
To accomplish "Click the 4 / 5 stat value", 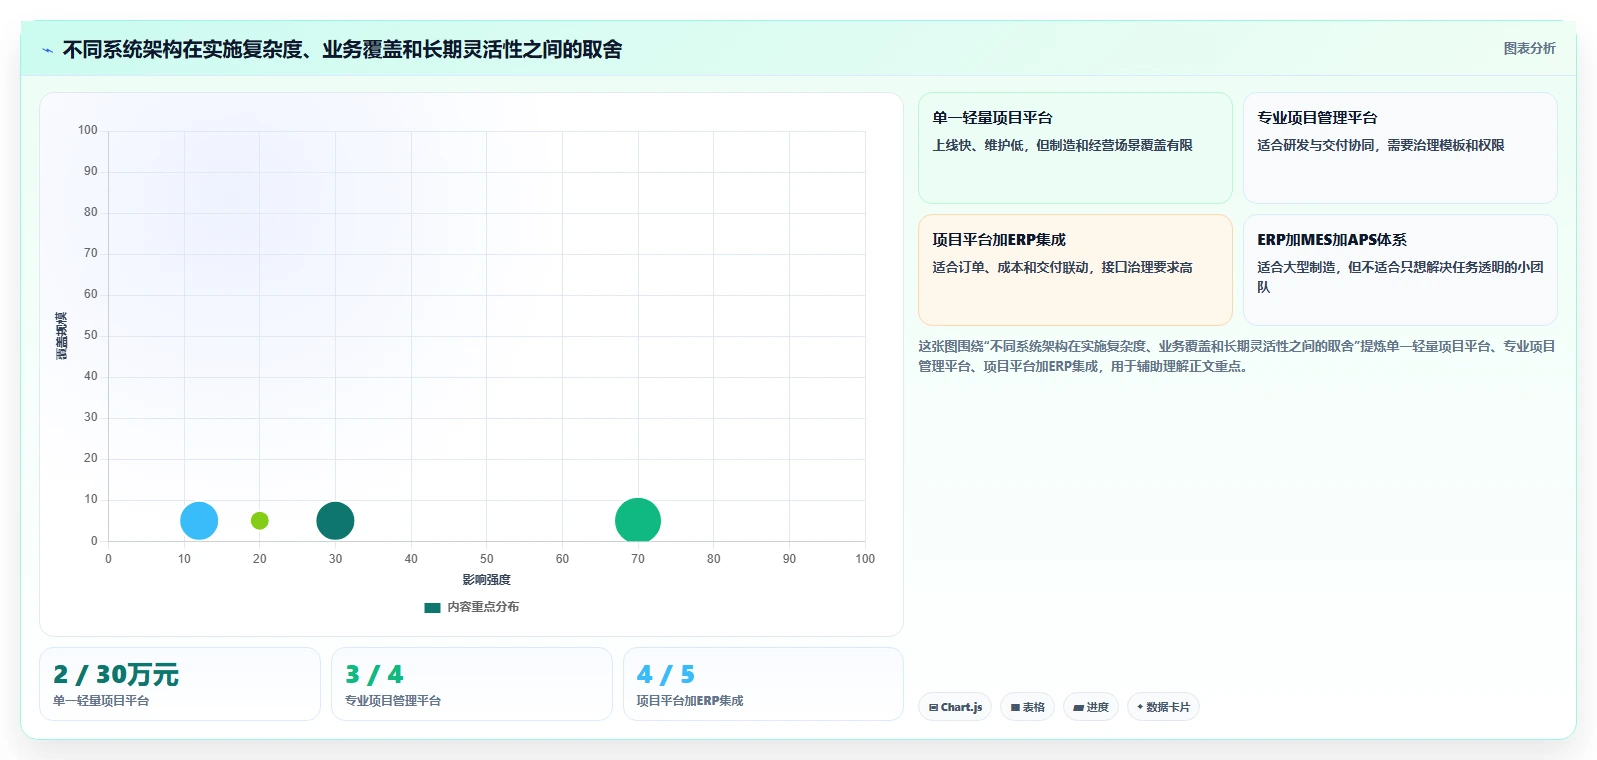I will (x=666, y=675).
